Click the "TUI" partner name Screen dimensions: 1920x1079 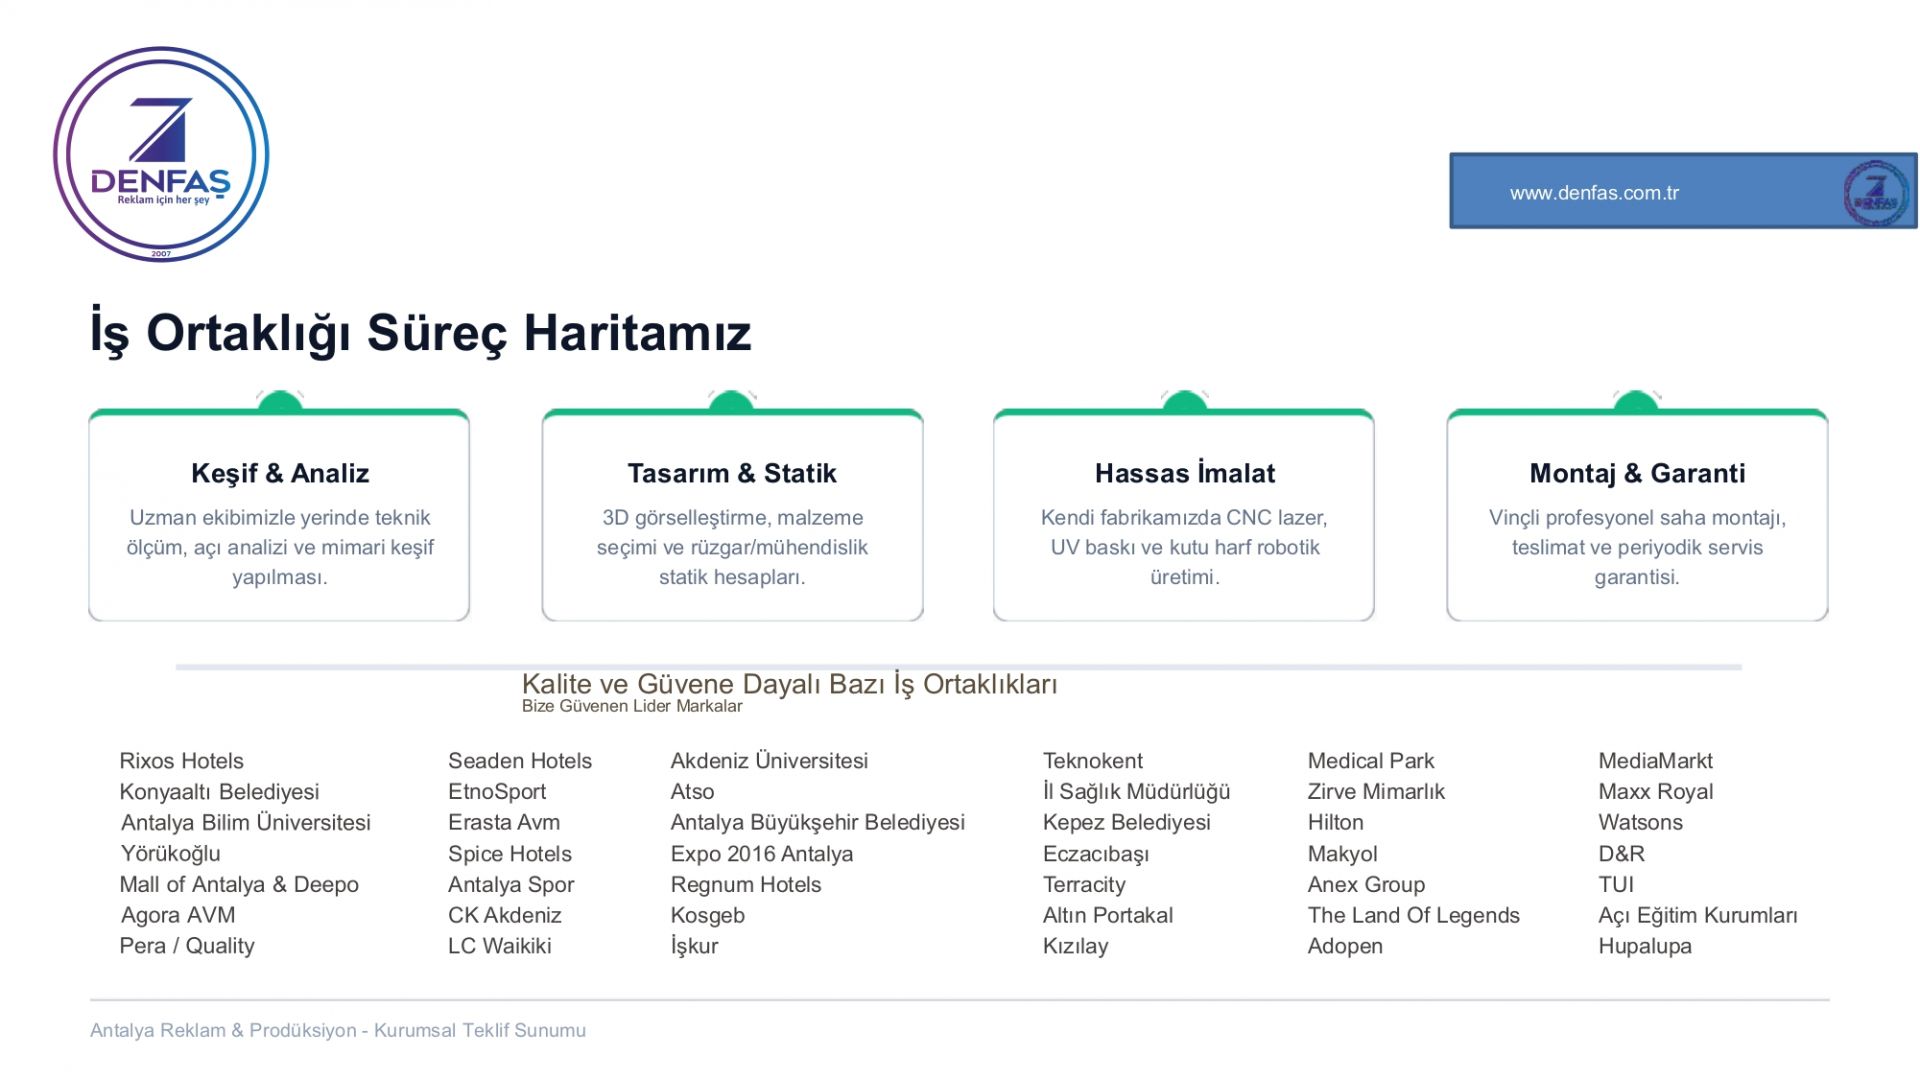[1616, 885]
